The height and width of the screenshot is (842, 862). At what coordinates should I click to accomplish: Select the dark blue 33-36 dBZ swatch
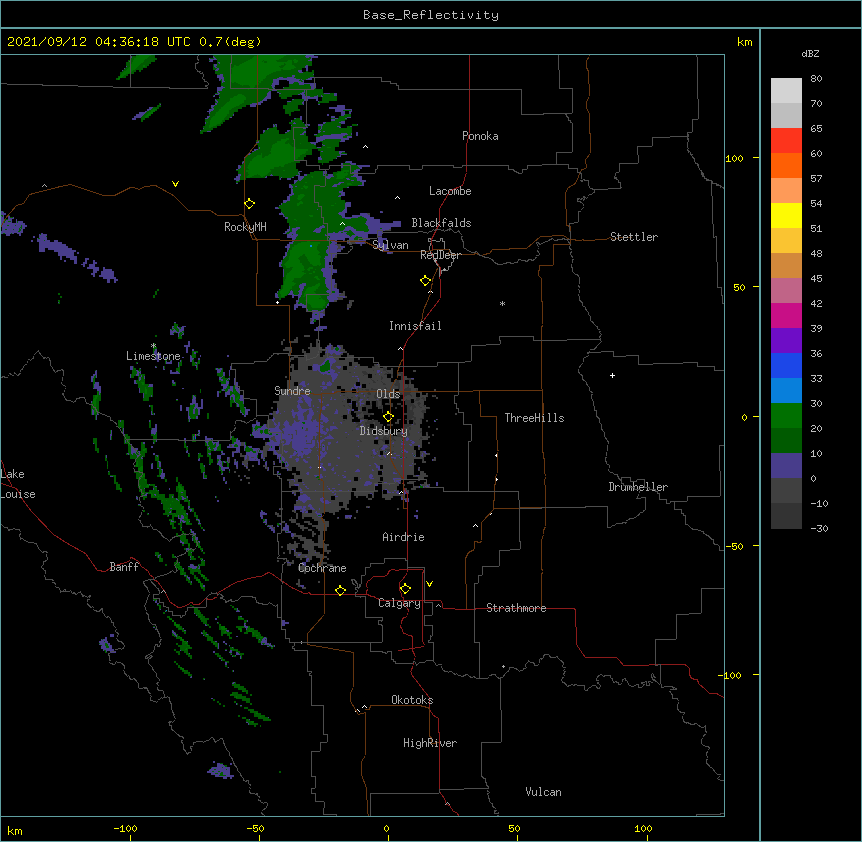786,365
